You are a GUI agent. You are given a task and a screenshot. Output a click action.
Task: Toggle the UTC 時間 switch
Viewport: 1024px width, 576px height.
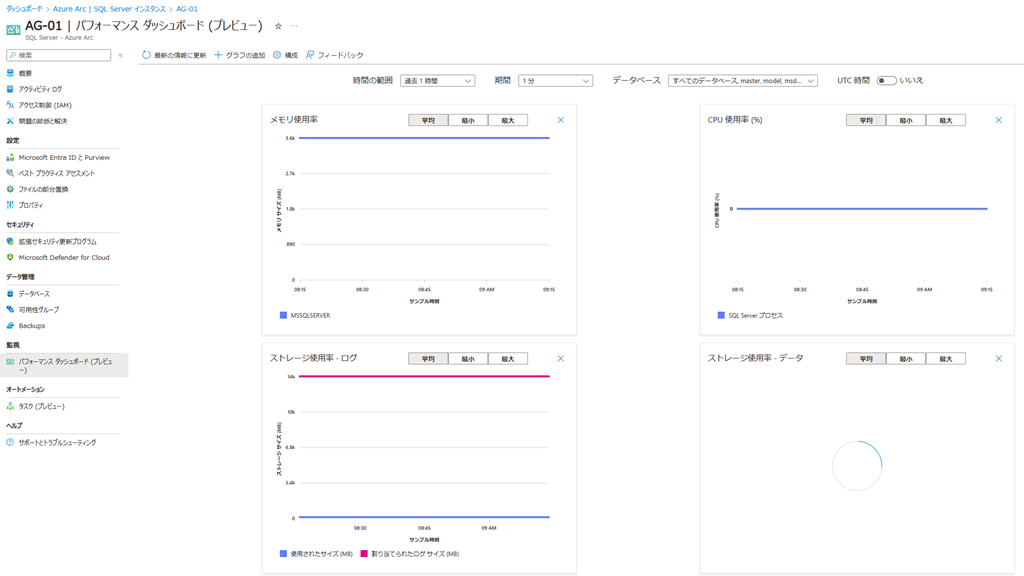coord(886,80)
